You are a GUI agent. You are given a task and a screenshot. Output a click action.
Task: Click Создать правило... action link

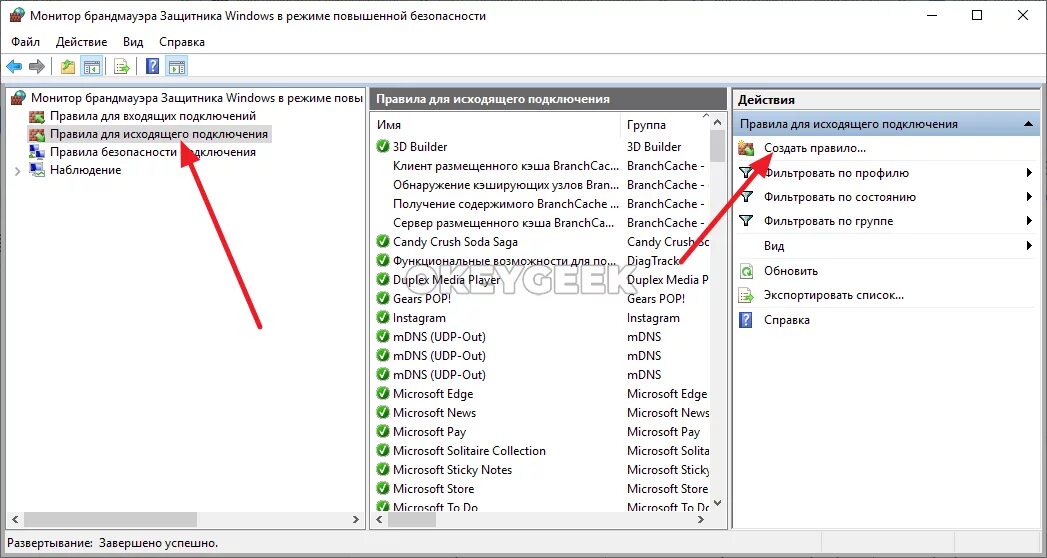(815, 148)
